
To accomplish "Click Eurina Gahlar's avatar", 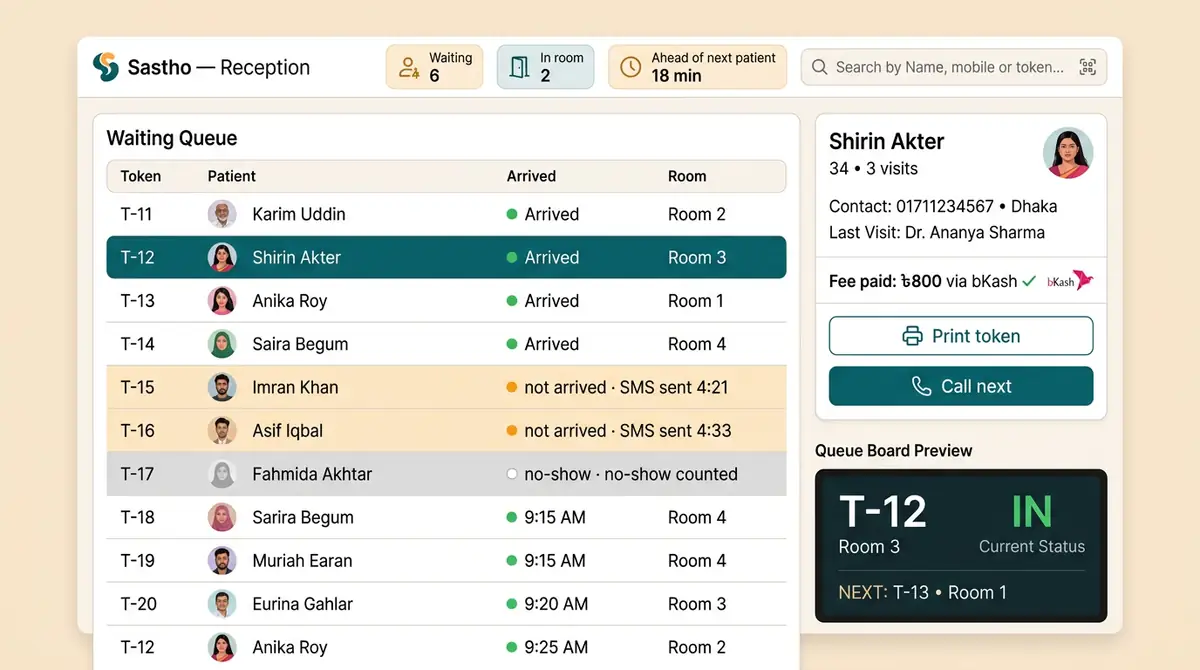I will tap(222, 604).
